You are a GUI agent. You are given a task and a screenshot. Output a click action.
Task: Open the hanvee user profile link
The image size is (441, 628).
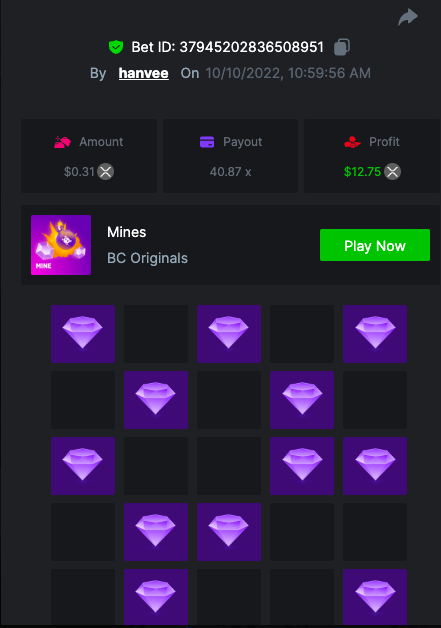143,73
